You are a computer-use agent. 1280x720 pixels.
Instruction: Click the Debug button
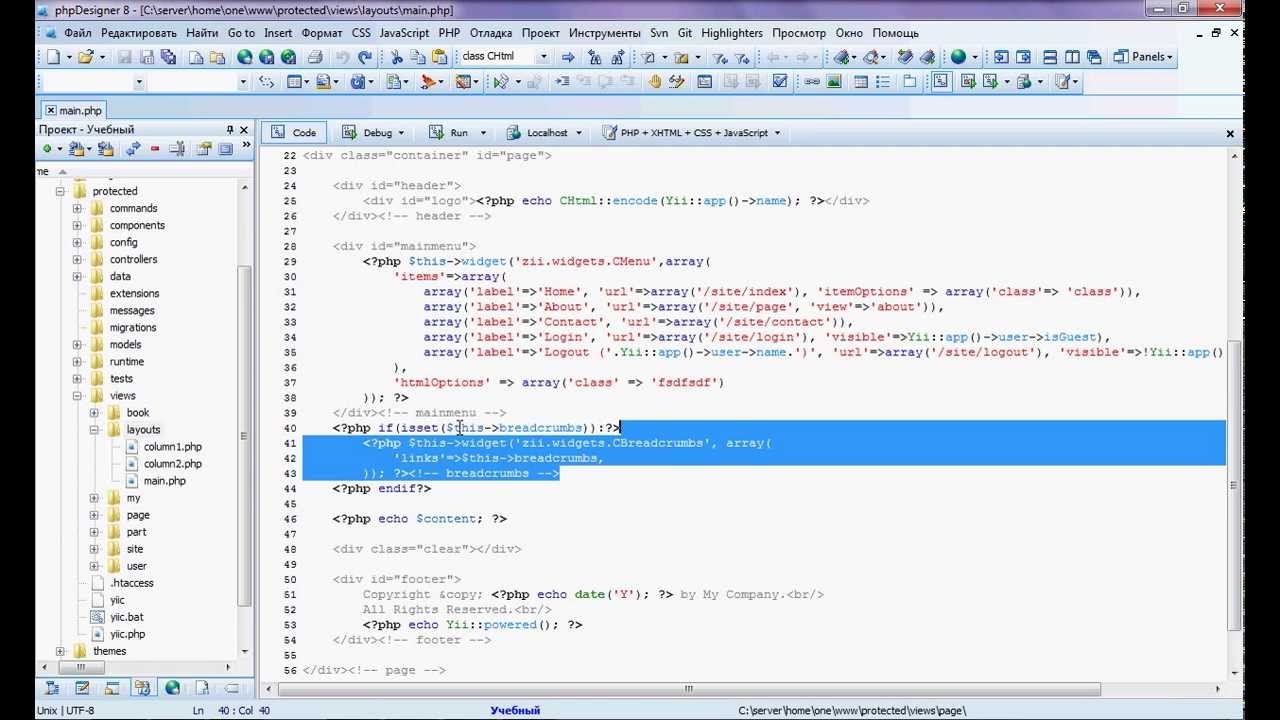[x=367, y=133]
